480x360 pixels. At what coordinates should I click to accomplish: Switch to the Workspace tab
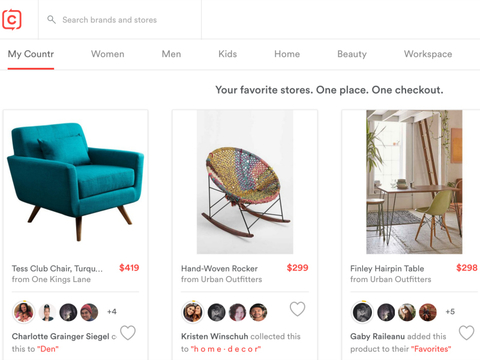coord(428,54)
